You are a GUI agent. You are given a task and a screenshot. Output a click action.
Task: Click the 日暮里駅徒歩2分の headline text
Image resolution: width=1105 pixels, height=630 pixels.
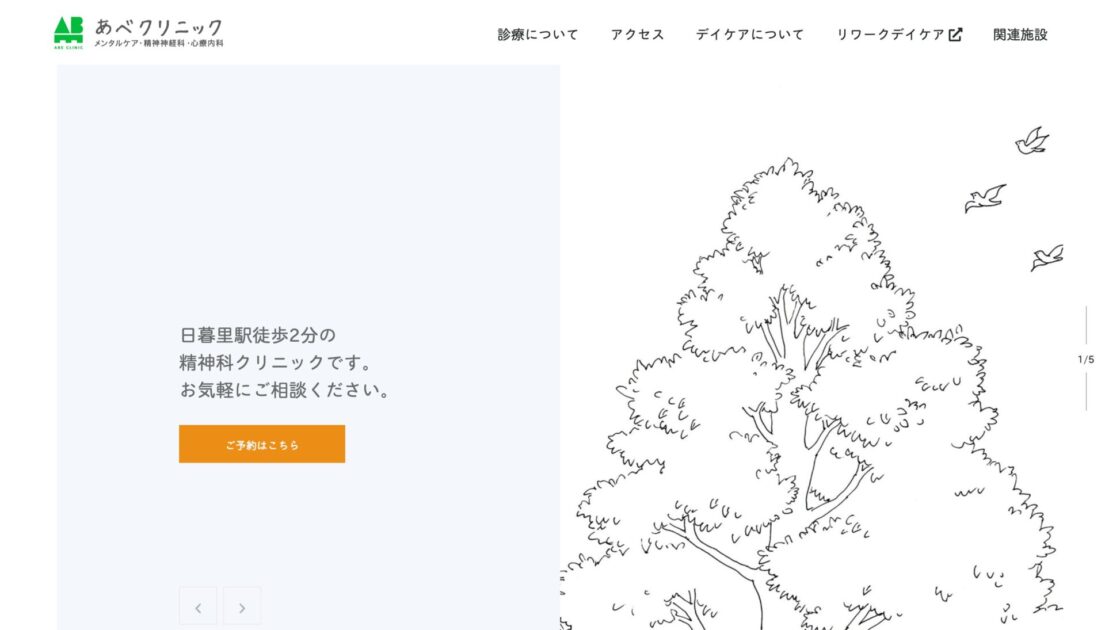pyautogui.click(x=258, y=335)
